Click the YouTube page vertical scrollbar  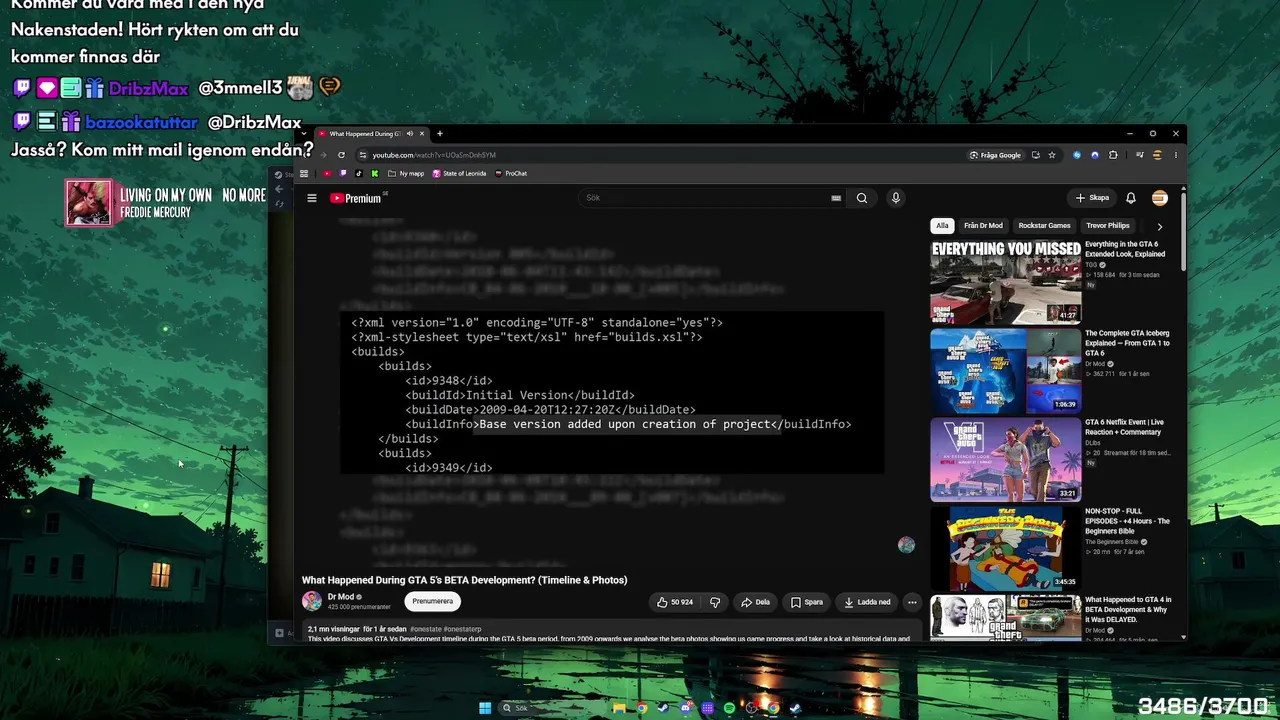(x=1184, y=230)
